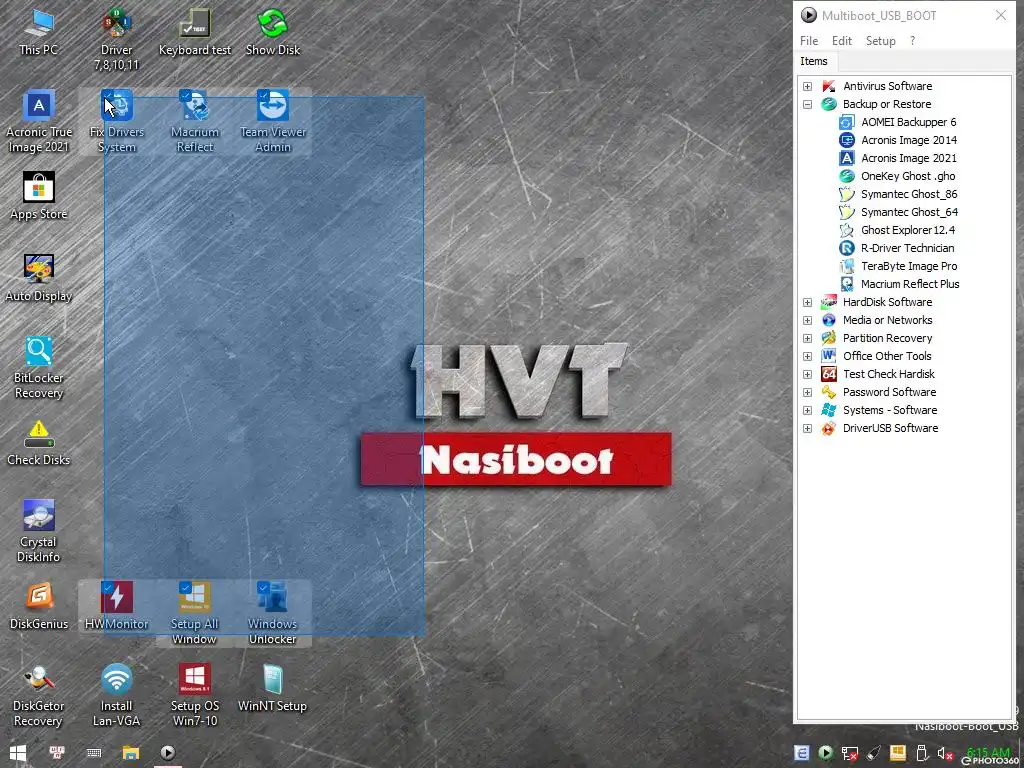Viewport: 1024px width, 768px height.
Task: Open the on-screen keyboard taskbar icon
Action: (93, 752)
